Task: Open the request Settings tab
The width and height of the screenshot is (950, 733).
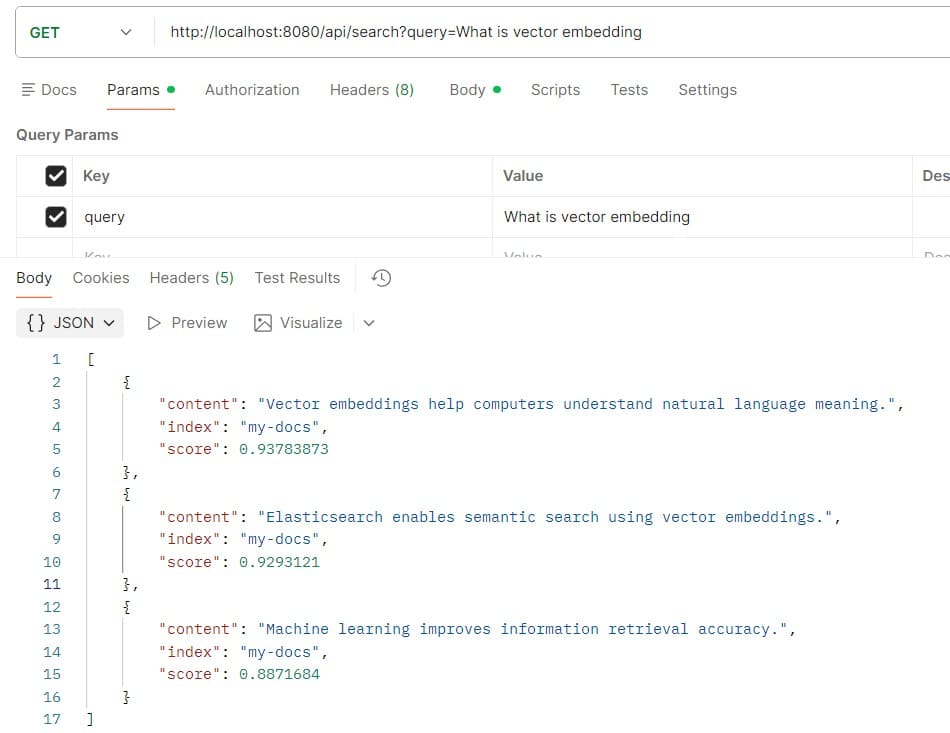Action: 707,90
